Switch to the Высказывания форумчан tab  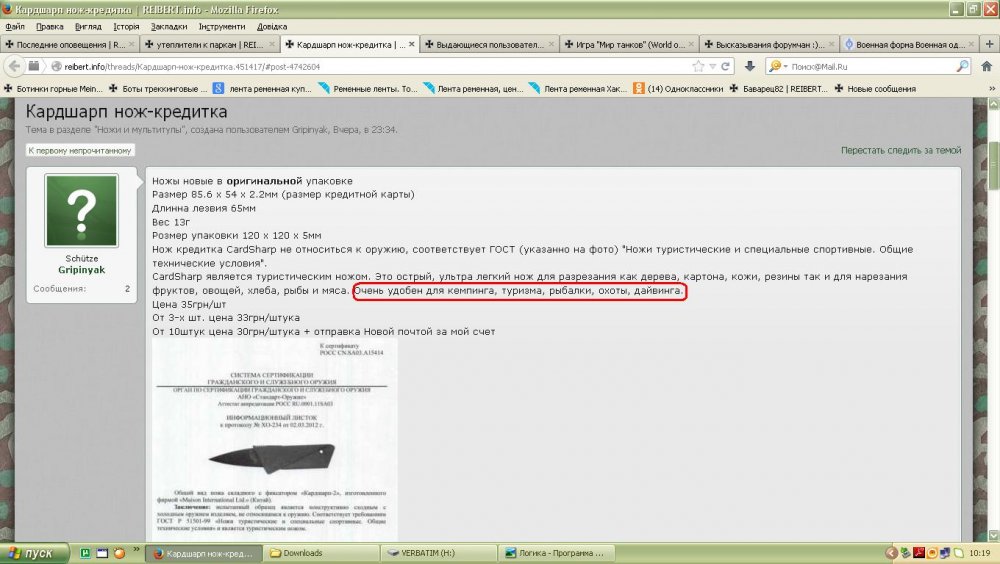coord(769,44)
